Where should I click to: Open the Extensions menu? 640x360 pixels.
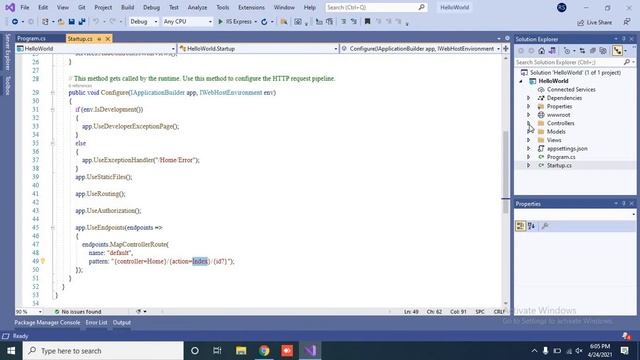pyautogui.click(x=251, y=7)
